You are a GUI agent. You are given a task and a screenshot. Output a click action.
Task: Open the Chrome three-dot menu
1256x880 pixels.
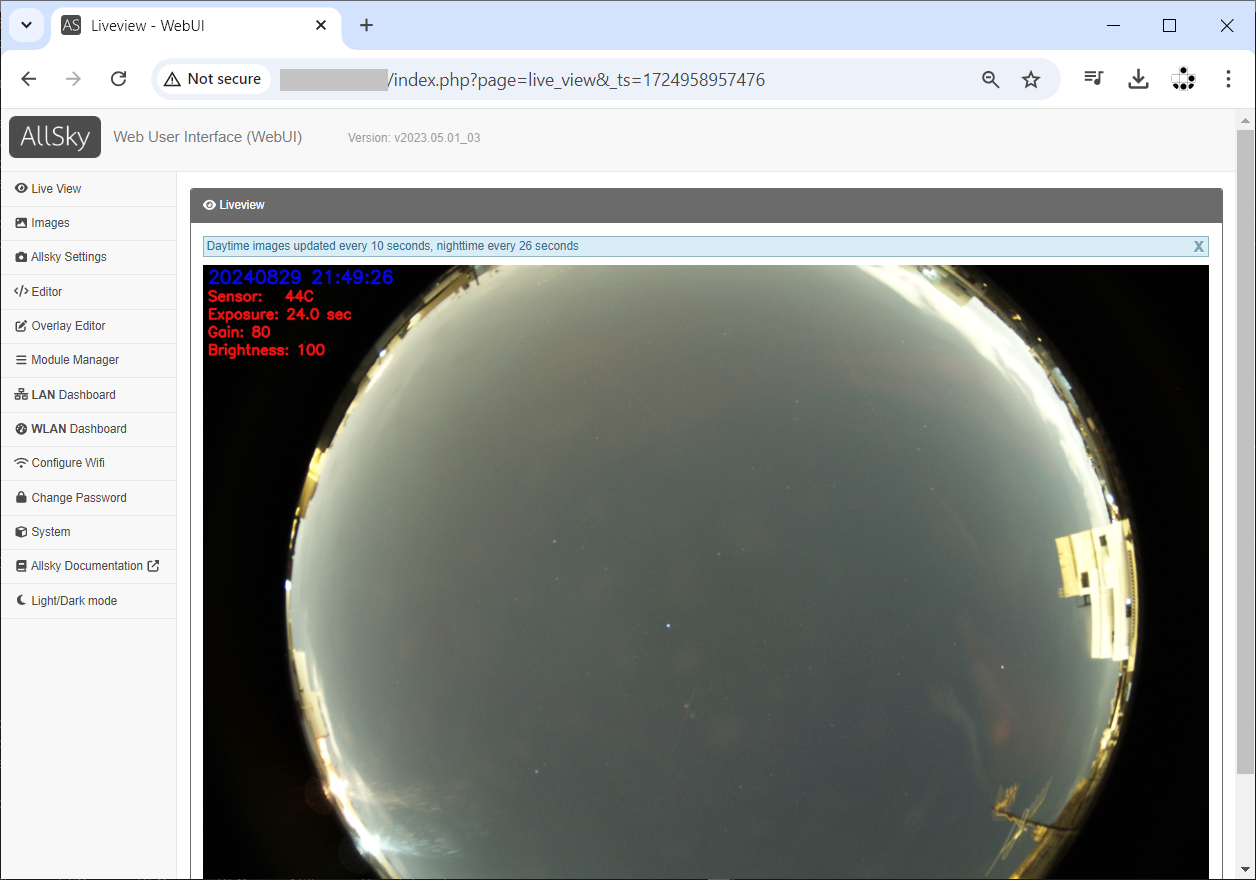coord(1228,79)
